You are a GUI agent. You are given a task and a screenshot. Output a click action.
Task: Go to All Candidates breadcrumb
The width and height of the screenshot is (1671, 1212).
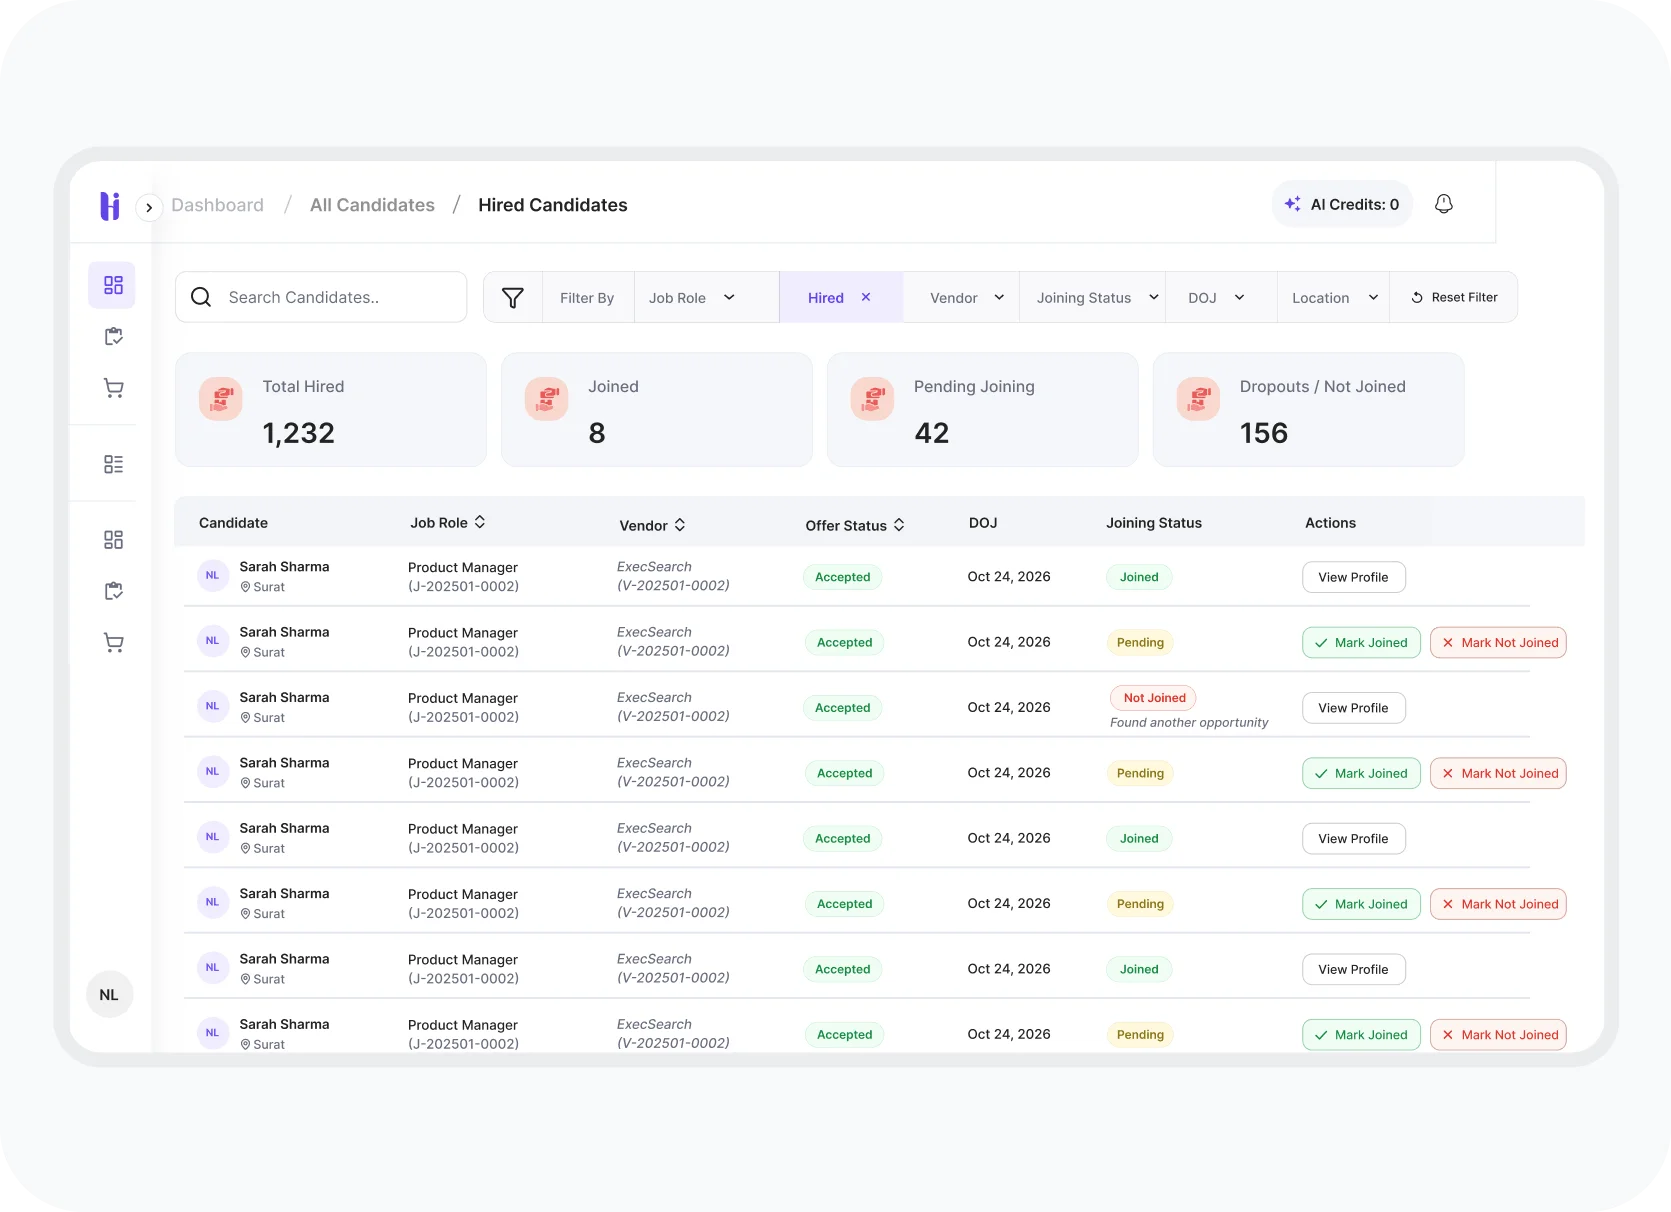point(372,205)
